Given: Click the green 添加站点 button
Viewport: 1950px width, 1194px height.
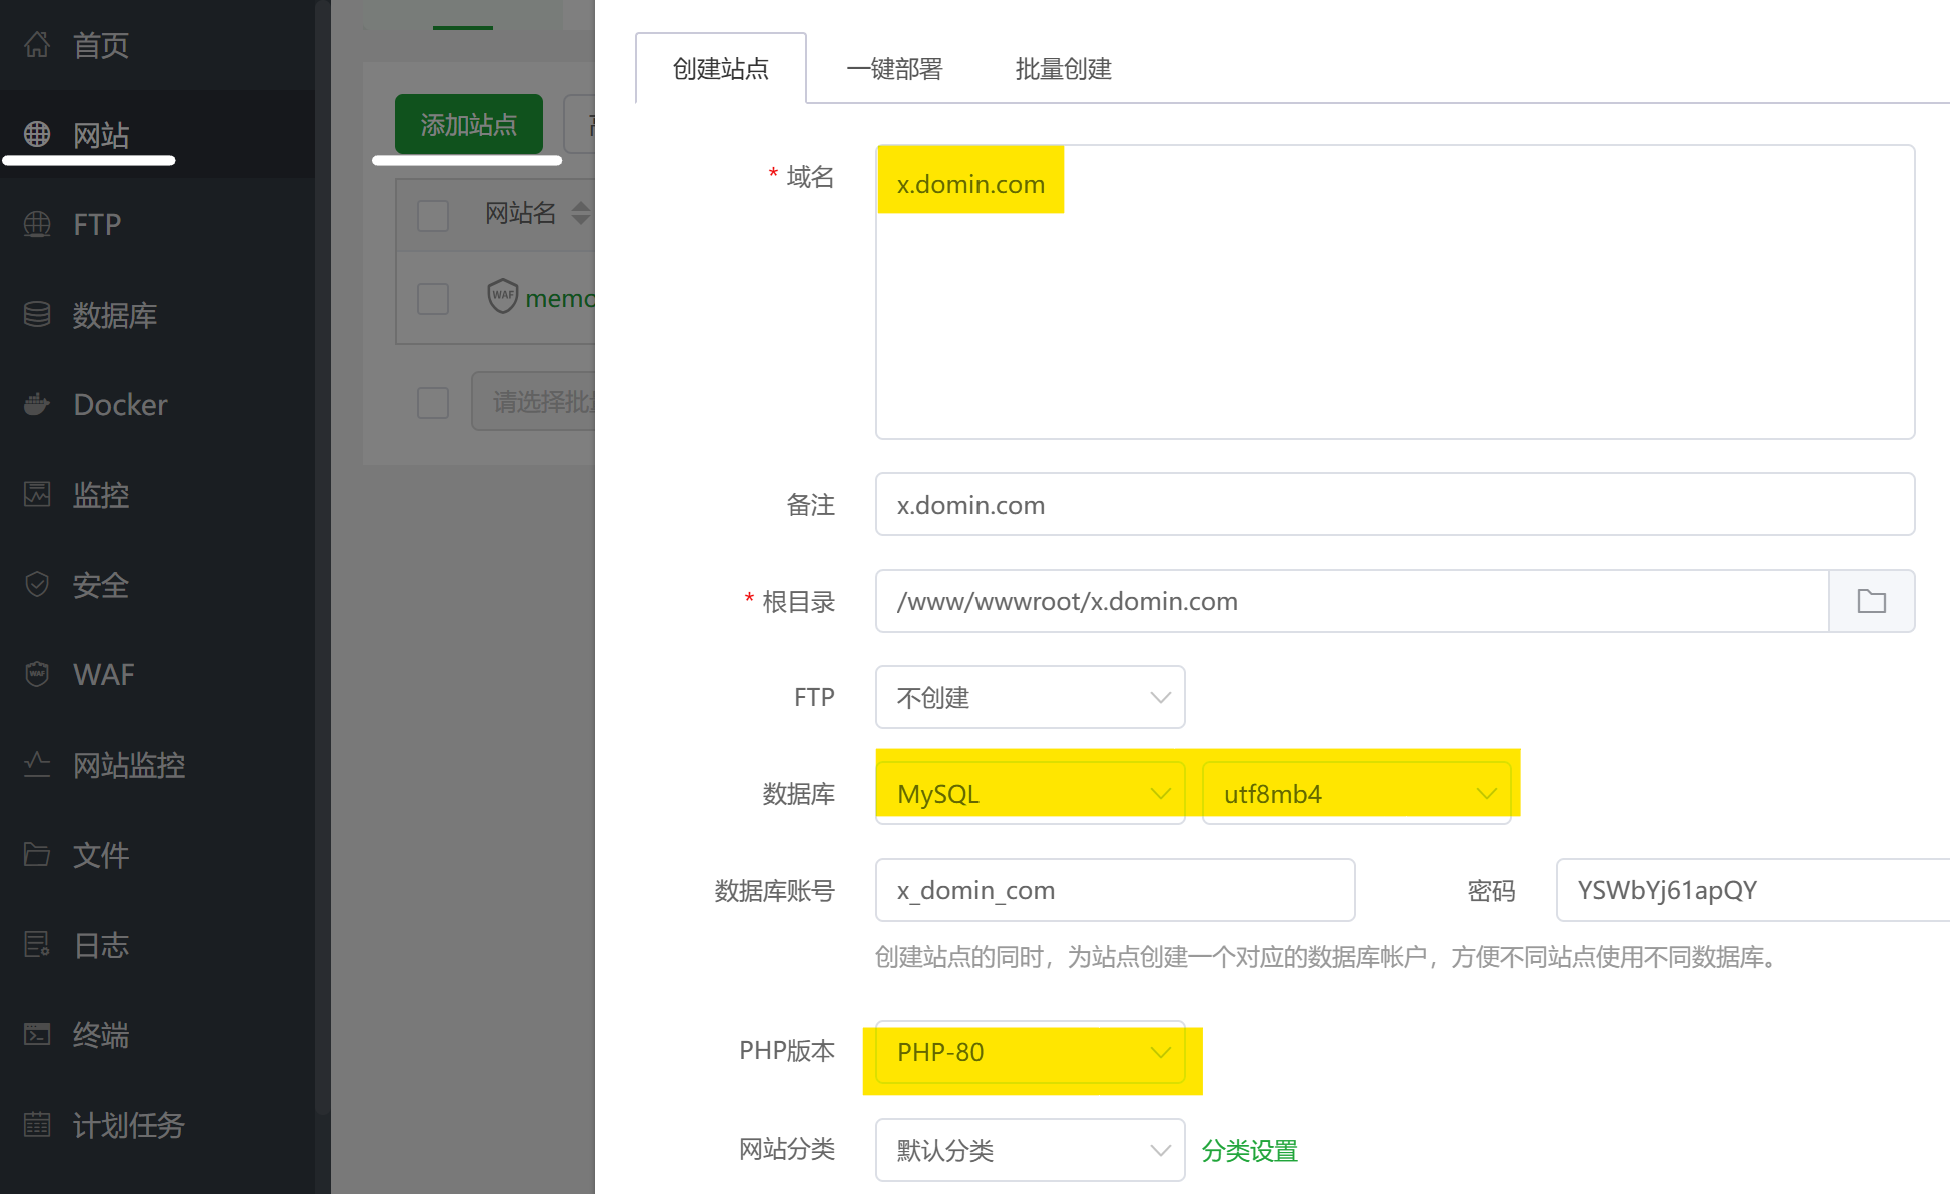Looking at the screenshot, I should coord(469,124).
